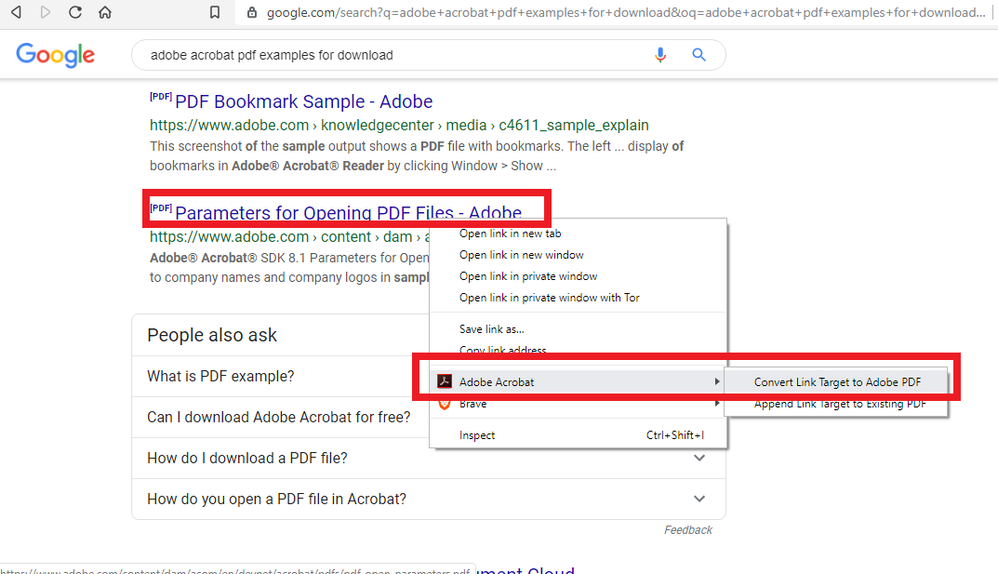998x574 pixels.
Task: Select 'Open link in new tab'
Action: pyautogui.click(x=510, y=234)
